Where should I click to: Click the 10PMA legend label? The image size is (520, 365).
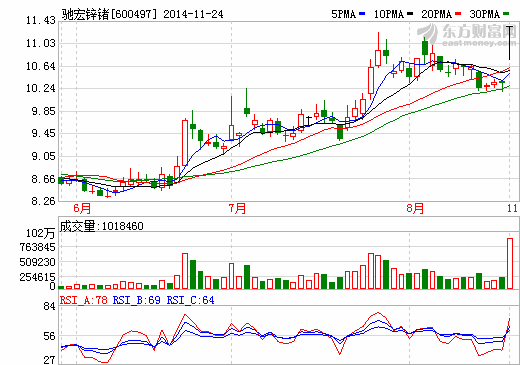389,14
